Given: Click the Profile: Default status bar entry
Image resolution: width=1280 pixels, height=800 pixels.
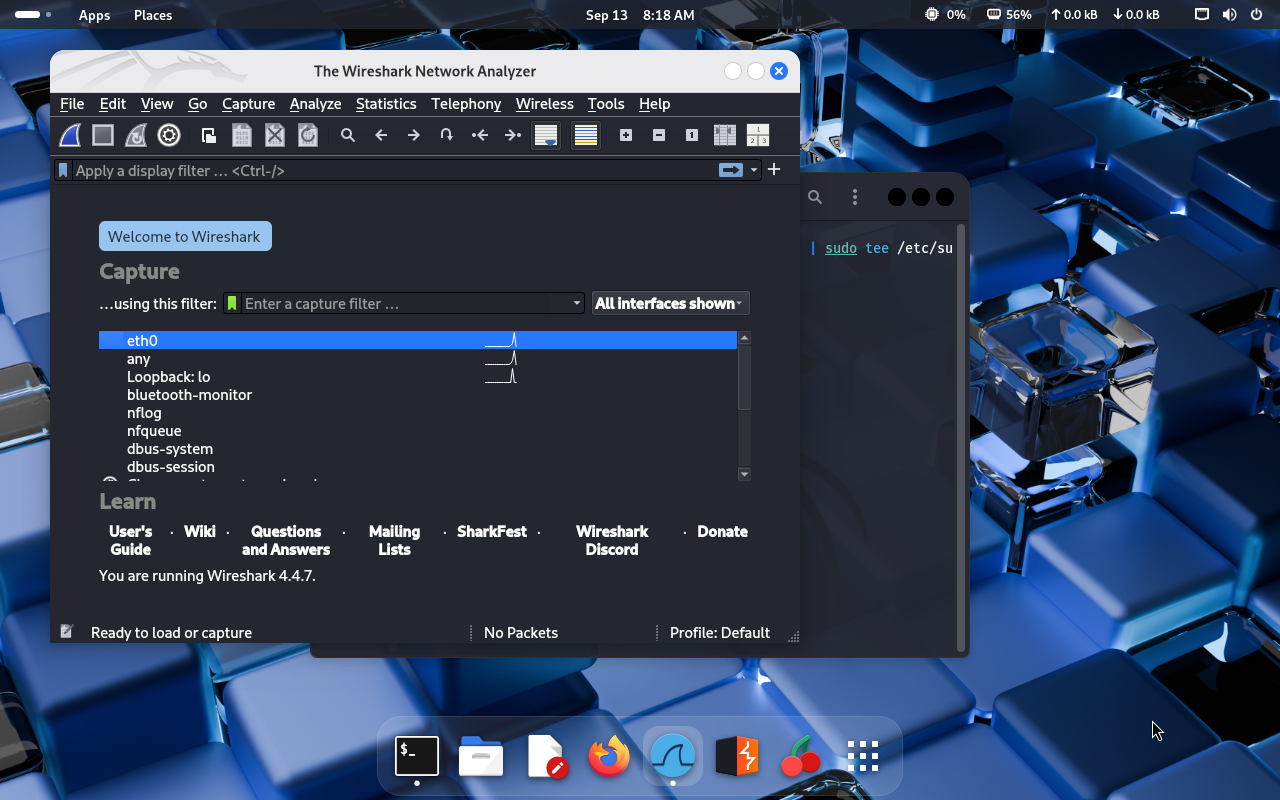Looking at the screenshot, I should pos(720,633).
